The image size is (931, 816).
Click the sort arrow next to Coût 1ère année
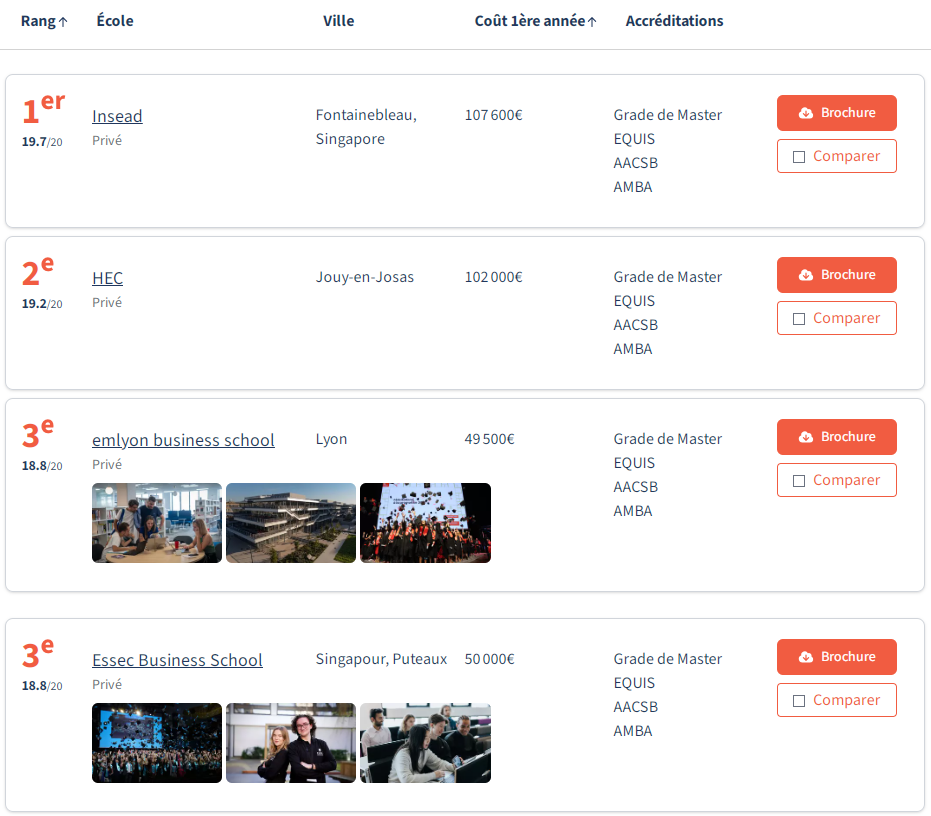pos(592,22)
